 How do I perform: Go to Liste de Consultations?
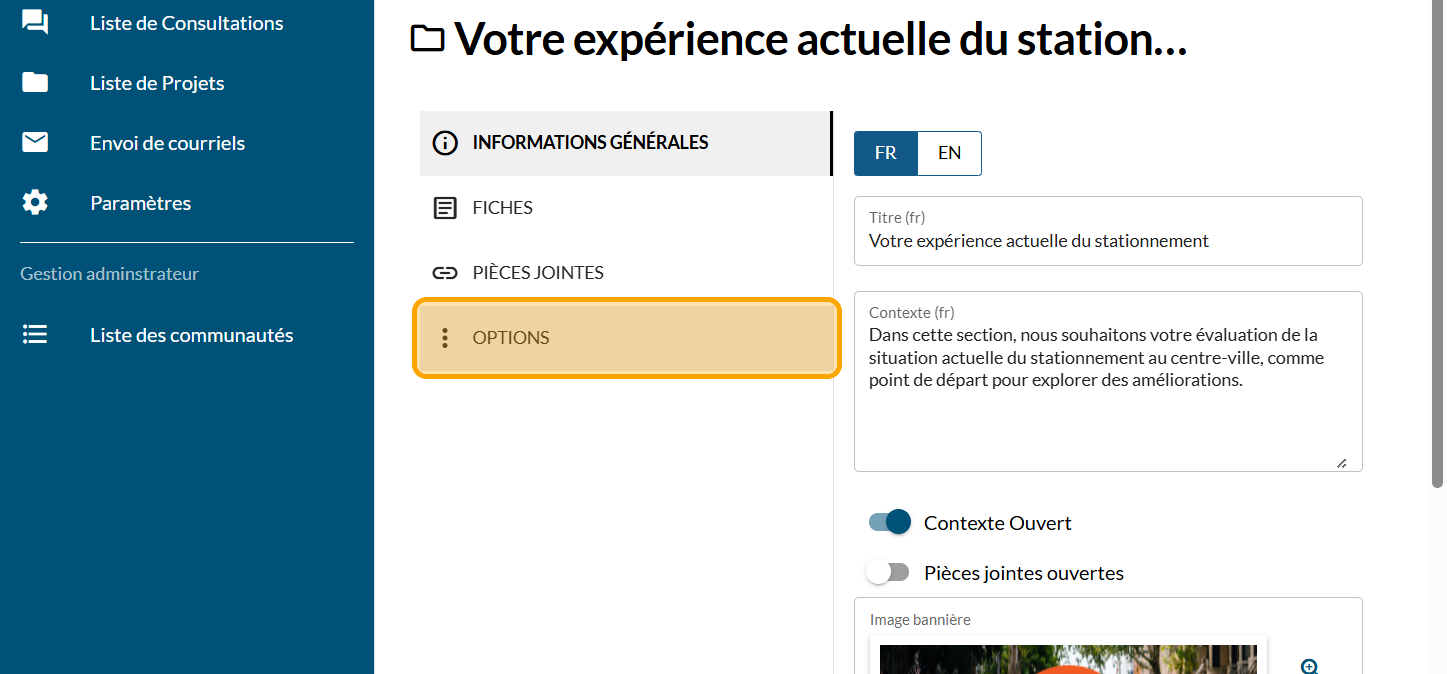tap(186, 23)
